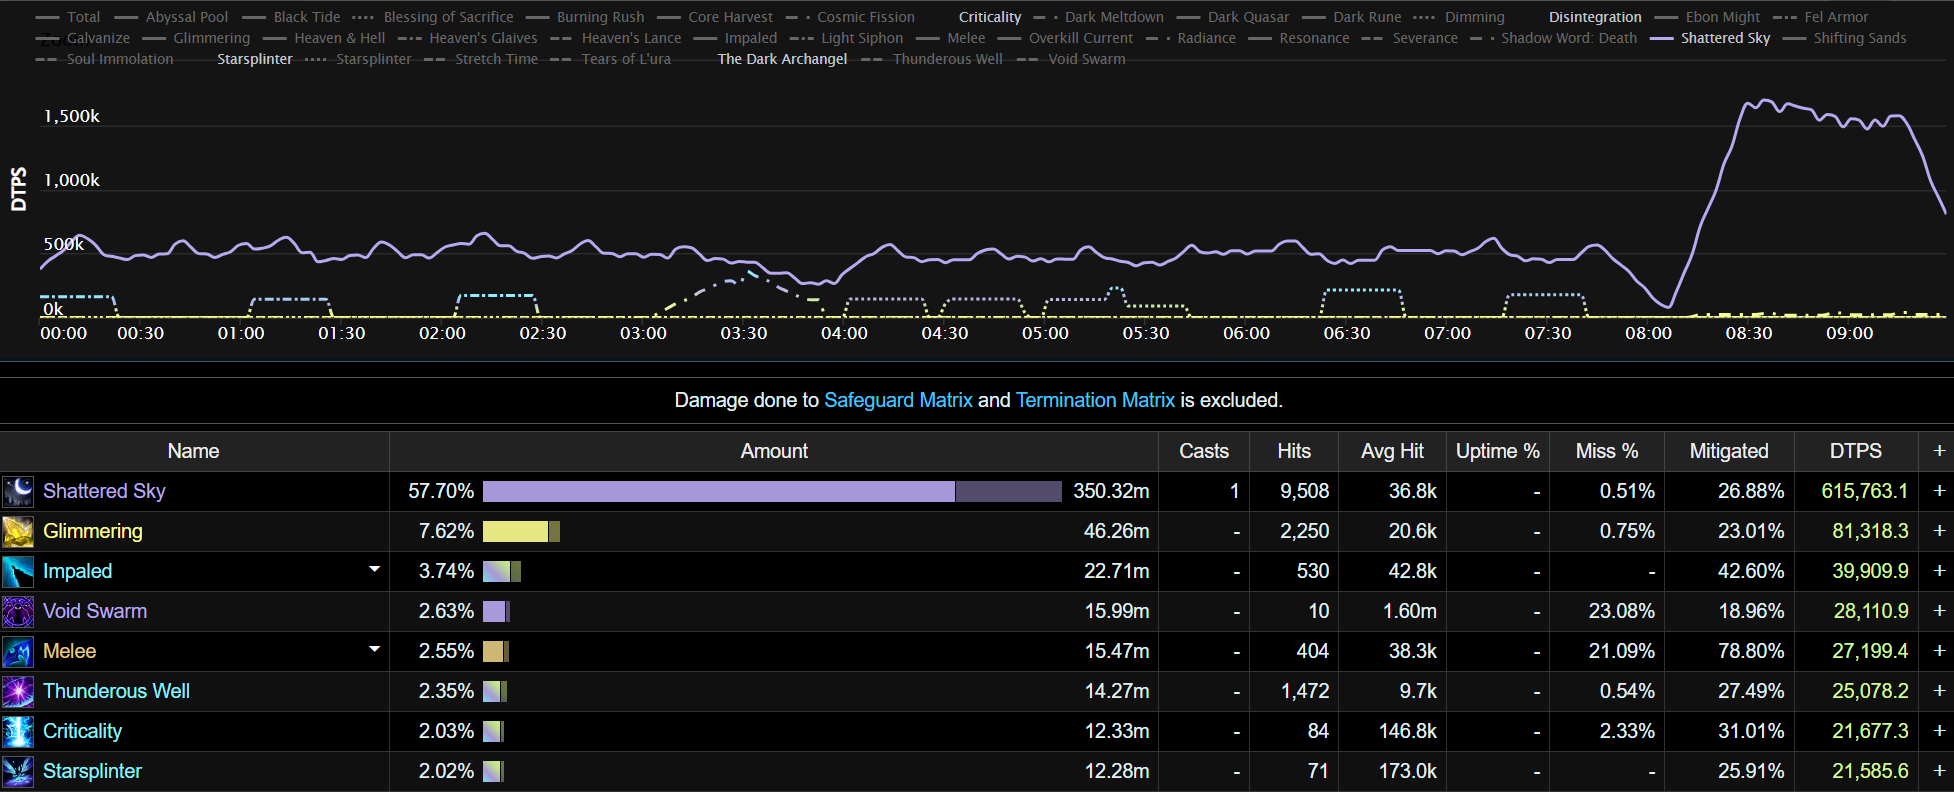Viewport: 1954px width, 792px height.
Task: Expand Thunderous Well row with plus
Action: coord(1939,691)
